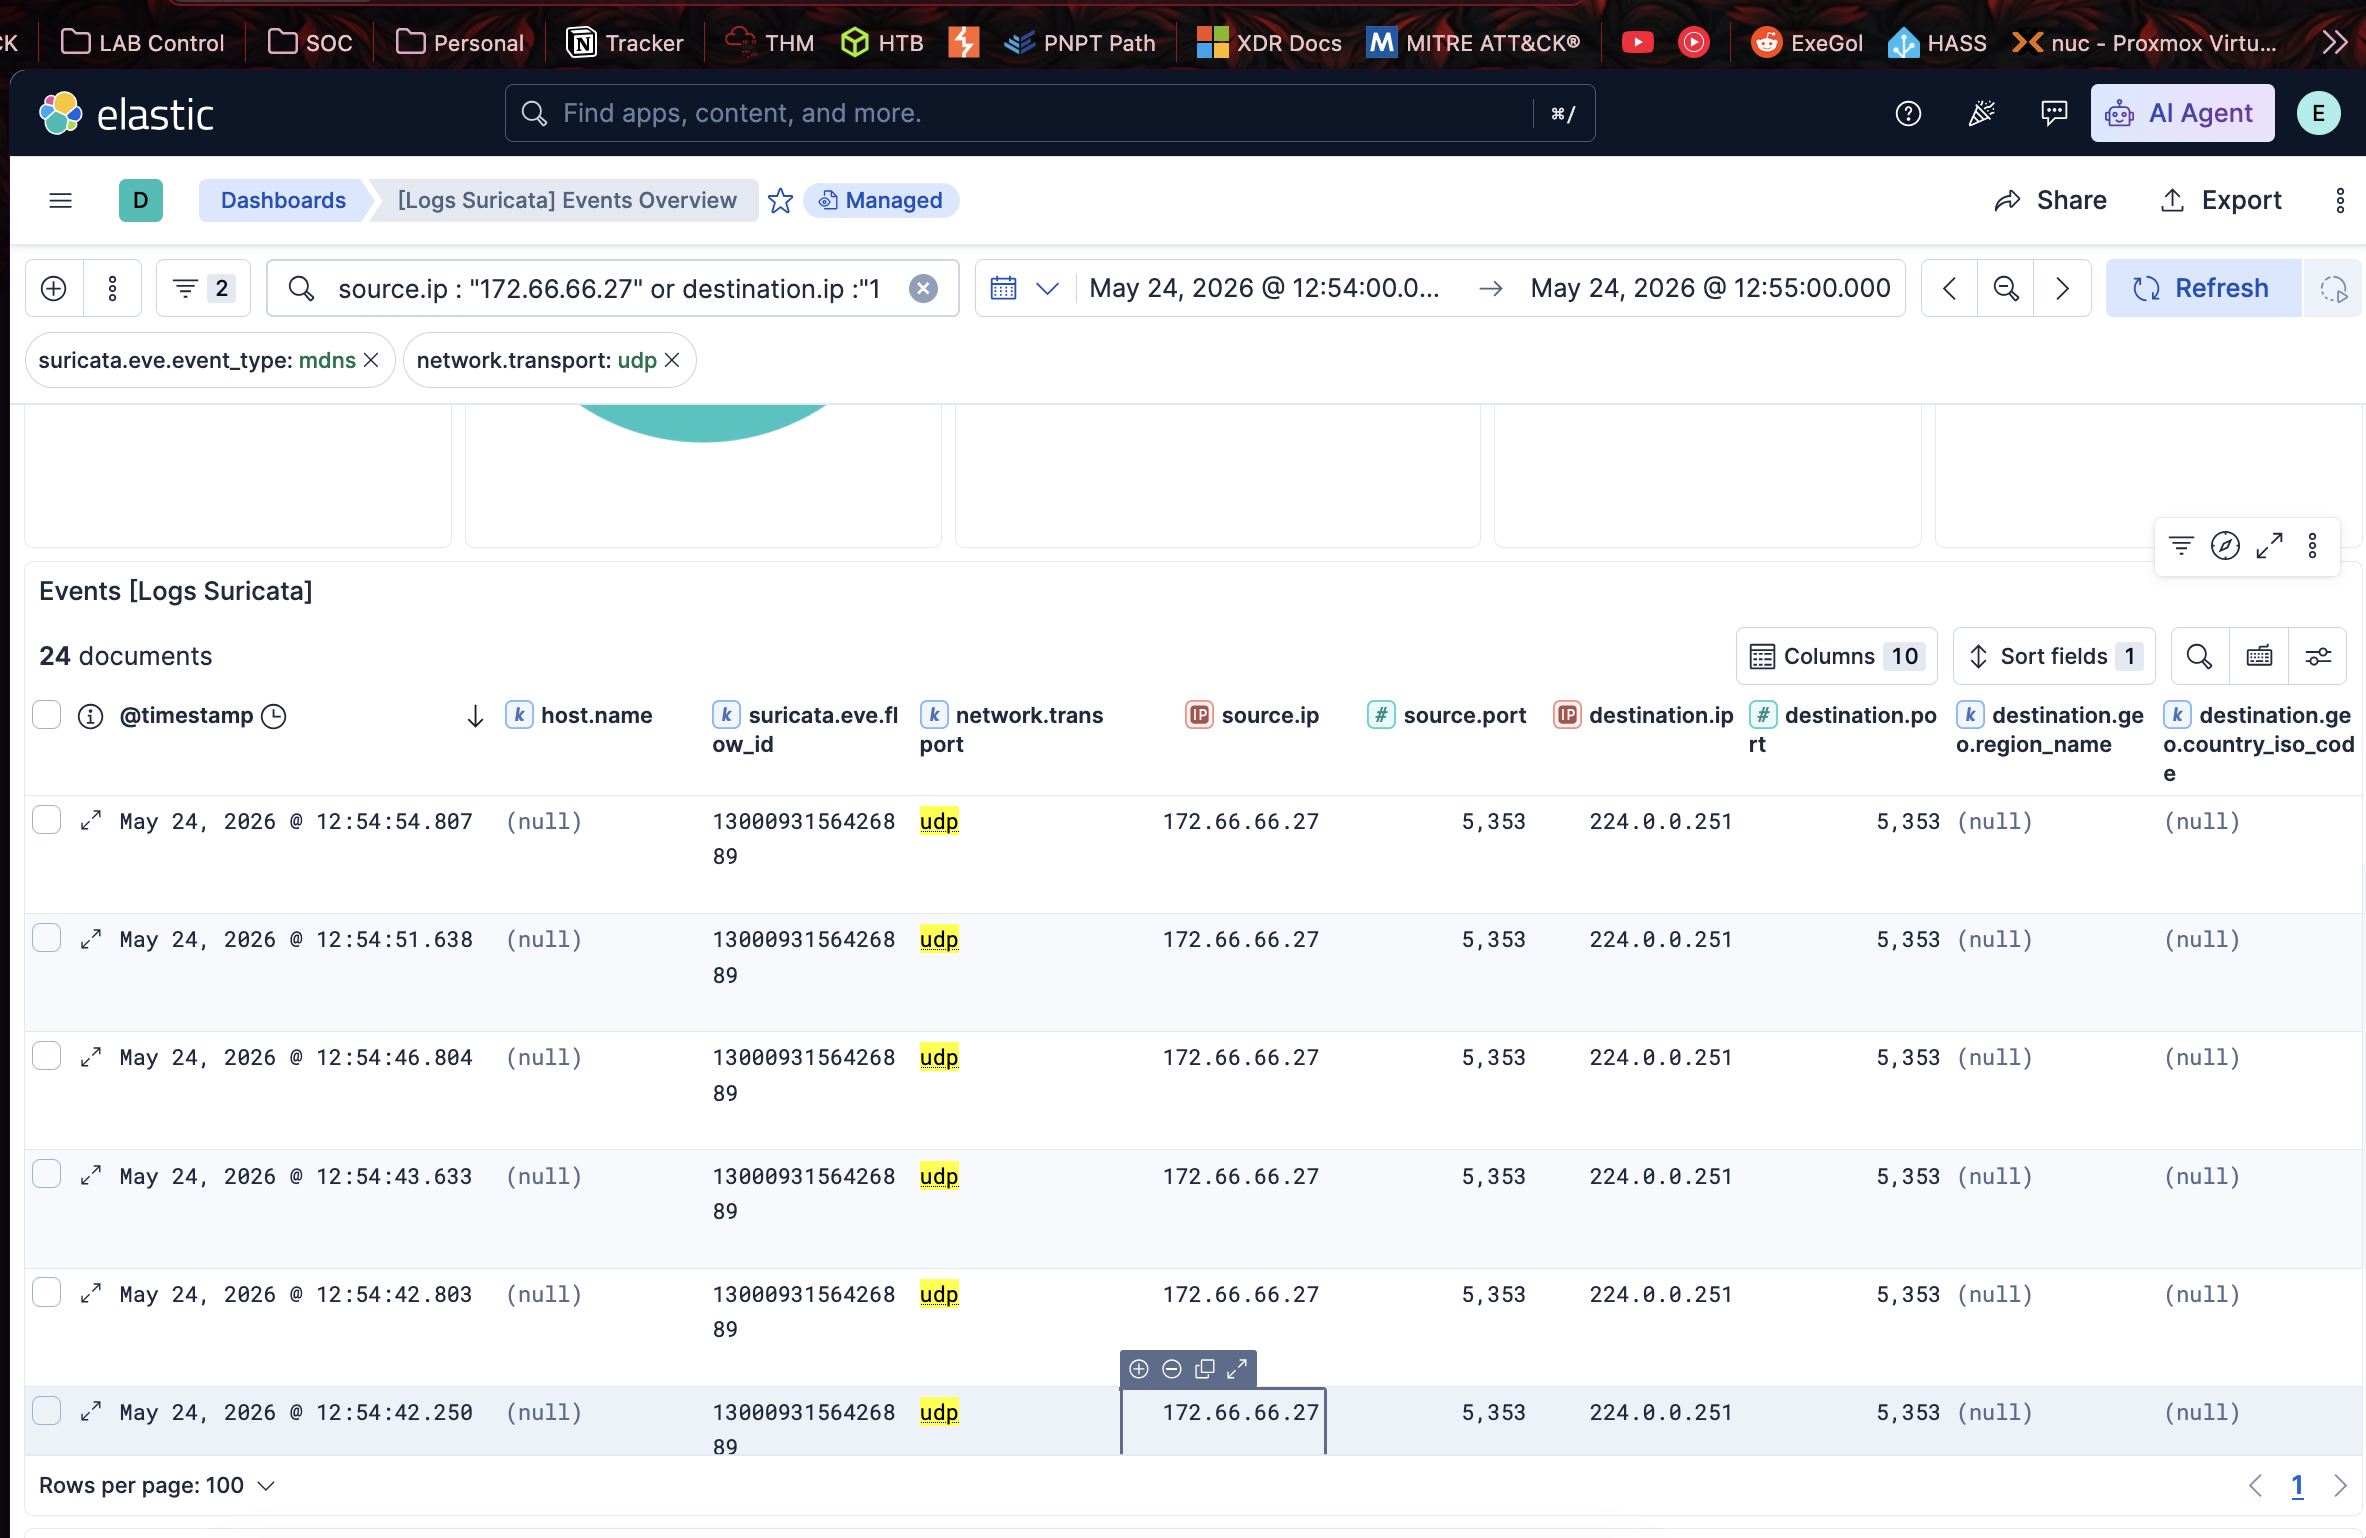2366x1538 pixels.
Task: Open the Elastic home logo
Action: pos(126,114)
